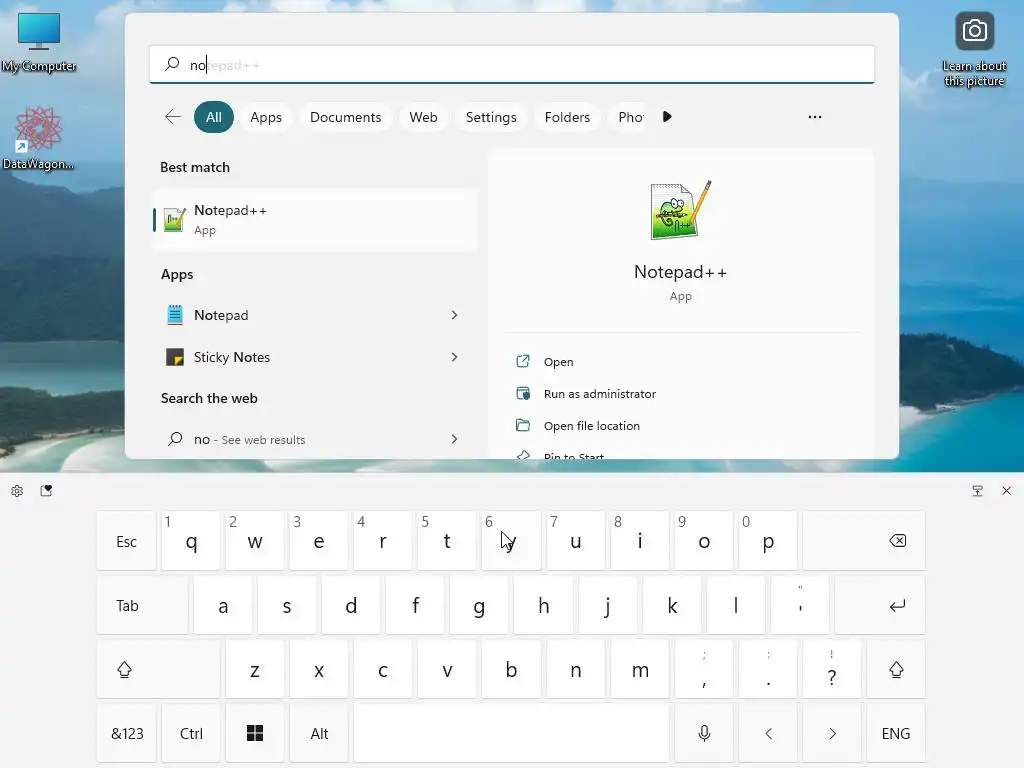This screenshot has width=1024, height=768.
Task: Toggle the Ctrl key on touch keyboard
Action: pyautogui.click(x=191, y=733)
